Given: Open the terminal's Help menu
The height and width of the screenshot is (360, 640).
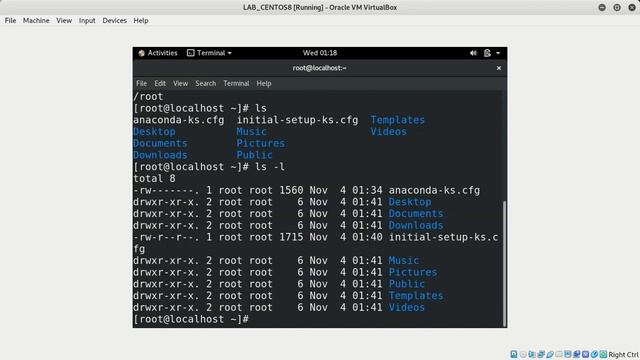Looking at the screenshot, I should [264, 83].
